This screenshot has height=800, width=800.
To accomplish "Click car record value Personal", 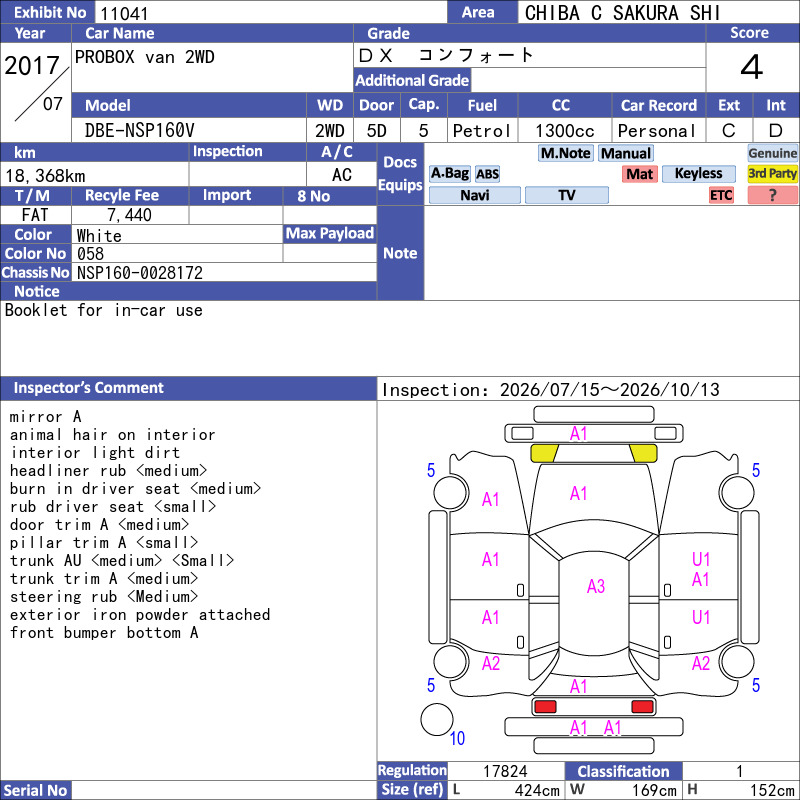I will [657, 131].
